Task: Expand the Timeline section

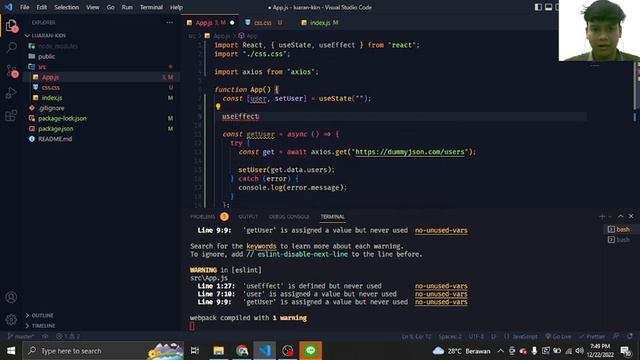Action: pyautogui.click(x=101, y=326)
